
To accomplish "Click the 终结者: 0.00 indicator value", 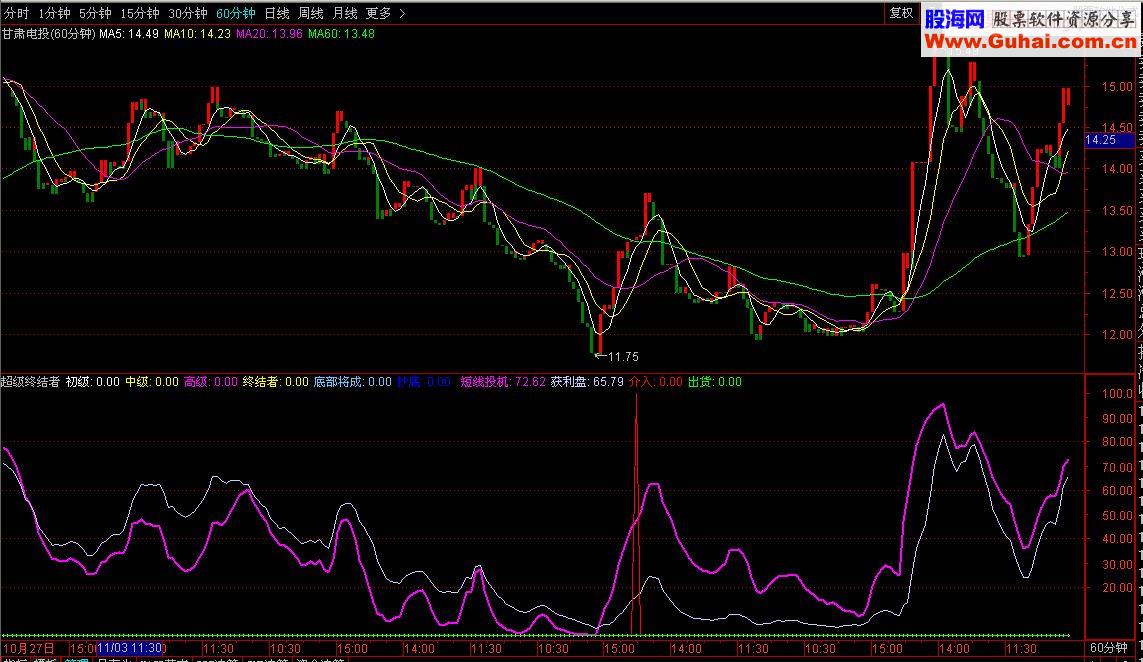I will [x=276, y=381].
